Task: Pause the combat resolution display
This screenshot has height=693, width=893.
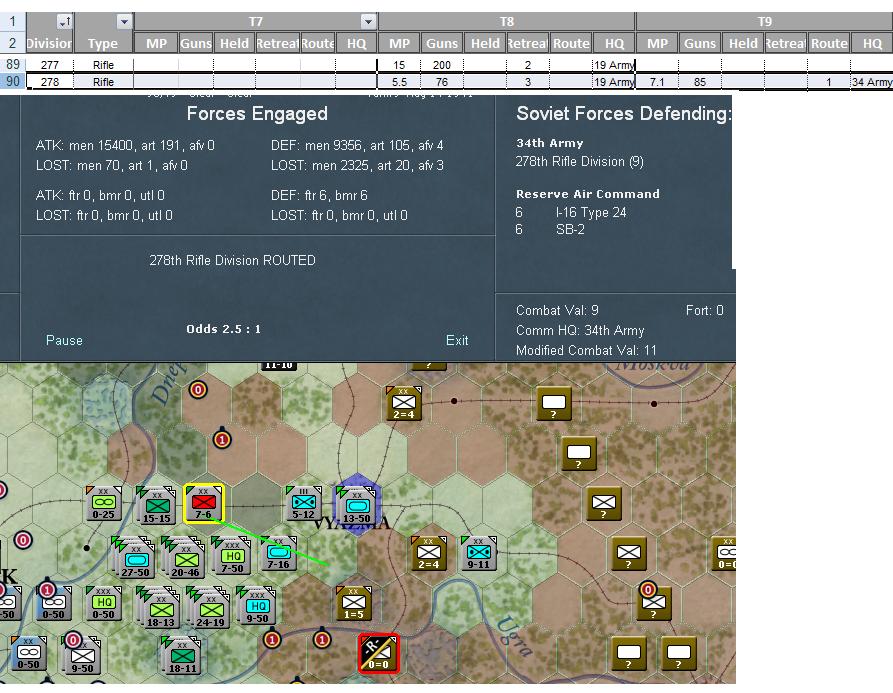Action: point(64,341)
